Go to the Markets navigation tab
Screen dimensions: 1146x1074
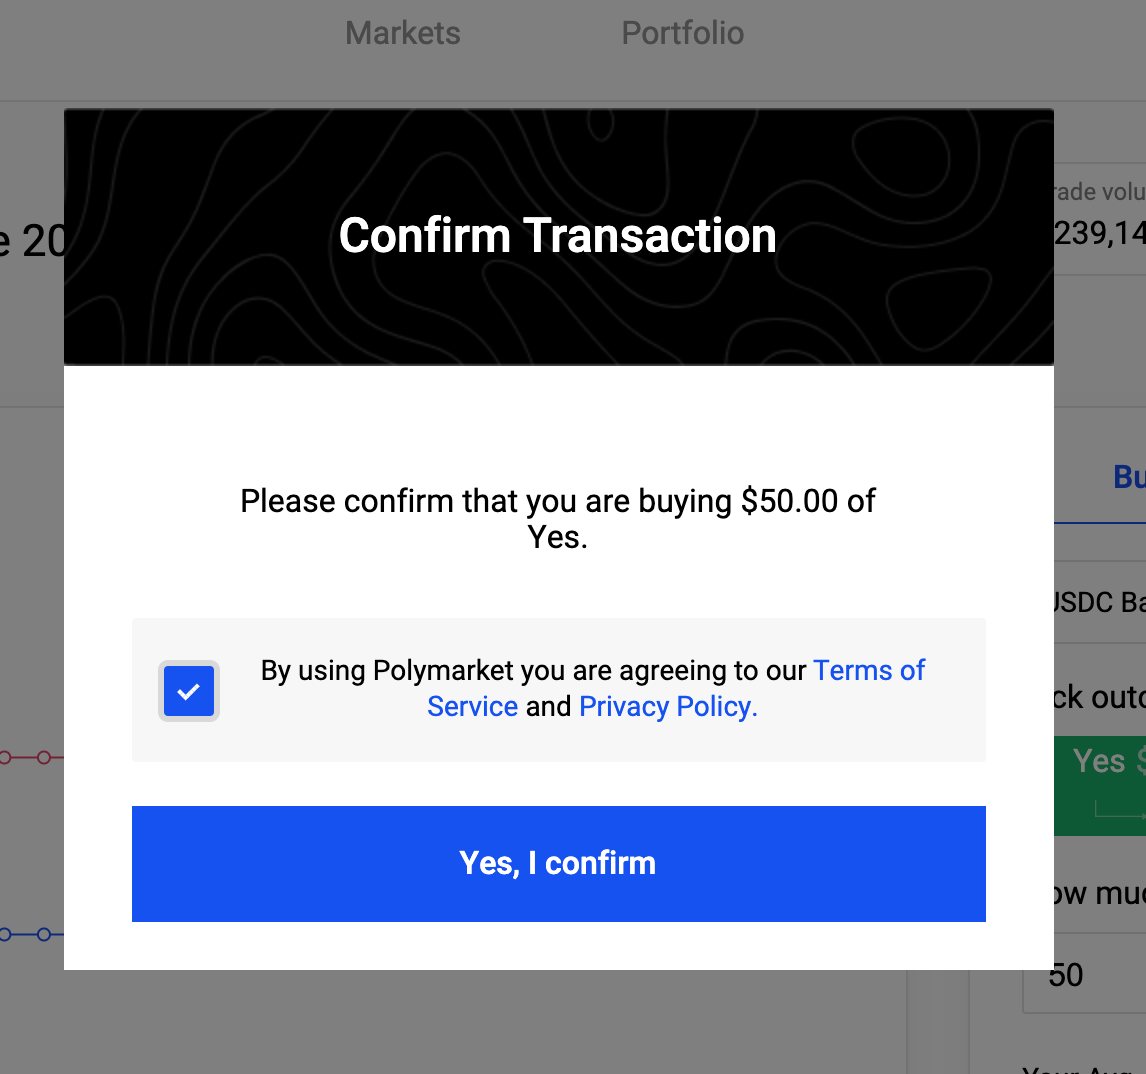pyautogui.click(x=403, y=33)
